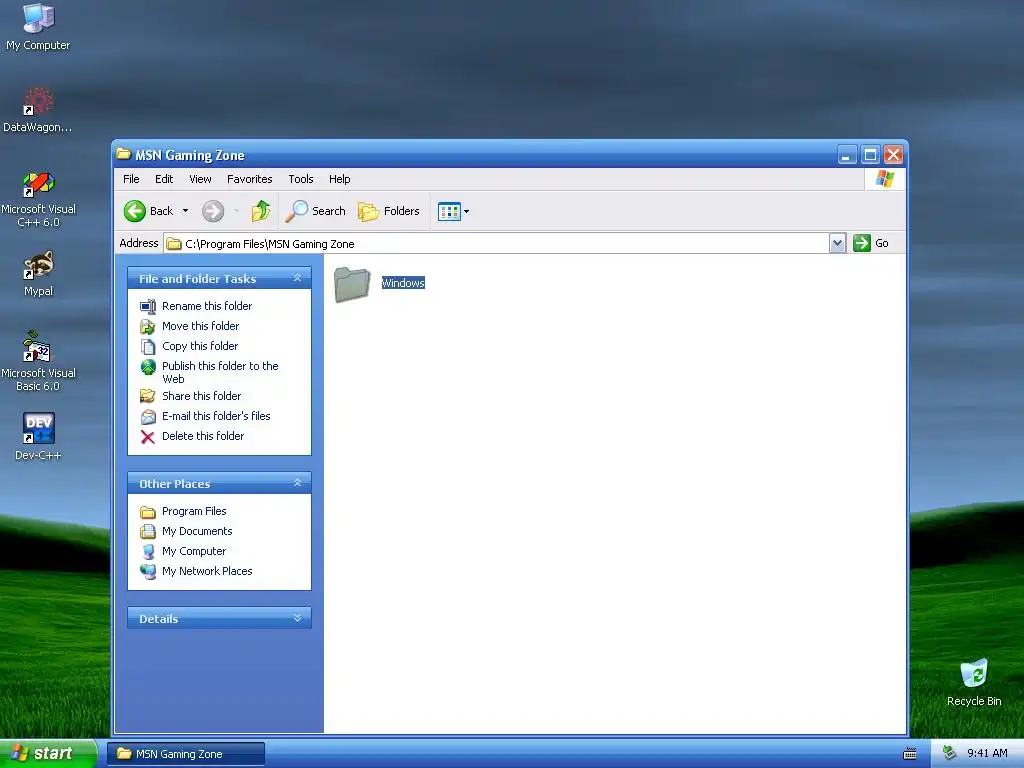Click E-mail this folder's files link

[216, 416]
